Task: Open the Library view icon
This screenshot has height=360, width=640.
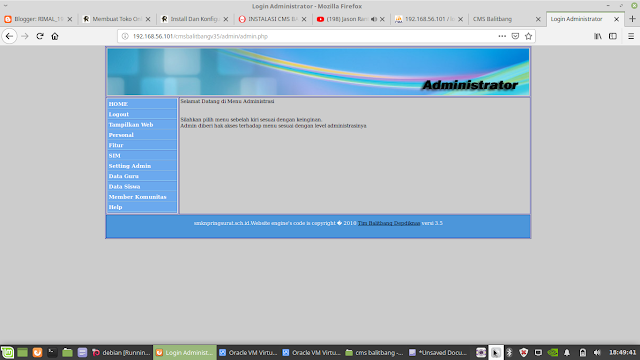Action: click(598, 36)
